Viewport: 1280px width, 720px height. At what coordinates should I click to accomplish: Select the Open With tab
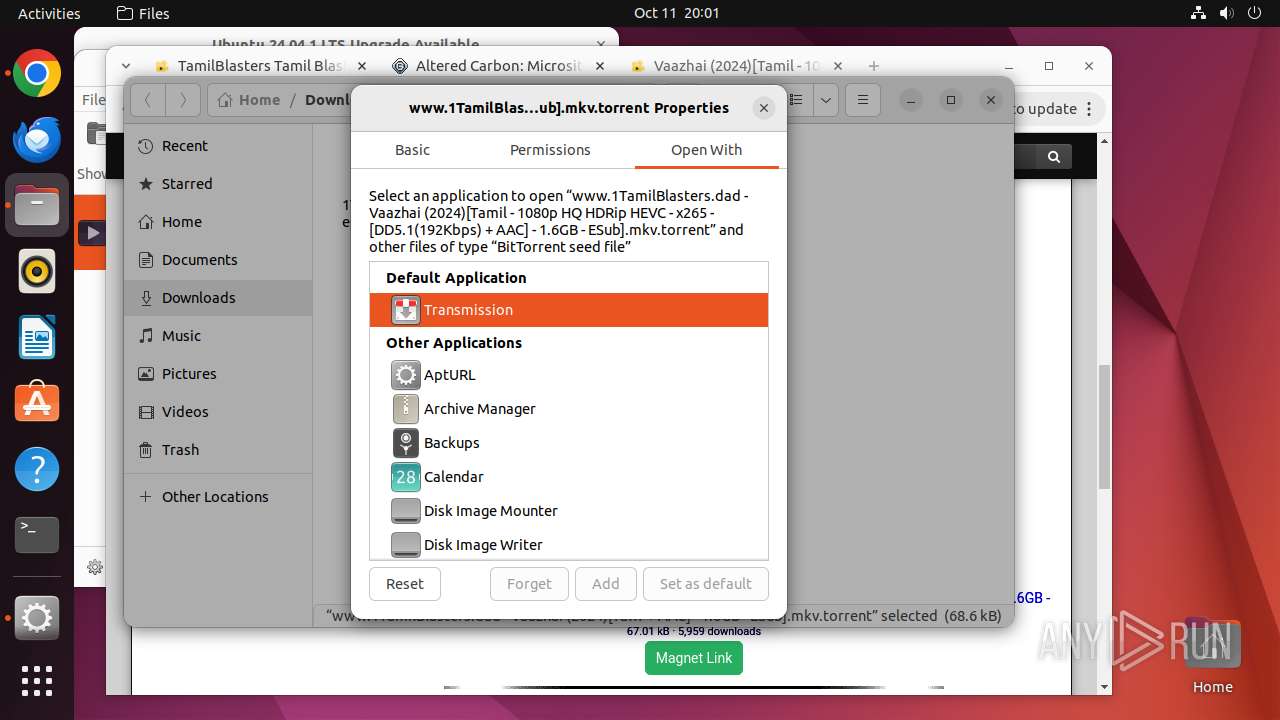coord(706,150)
